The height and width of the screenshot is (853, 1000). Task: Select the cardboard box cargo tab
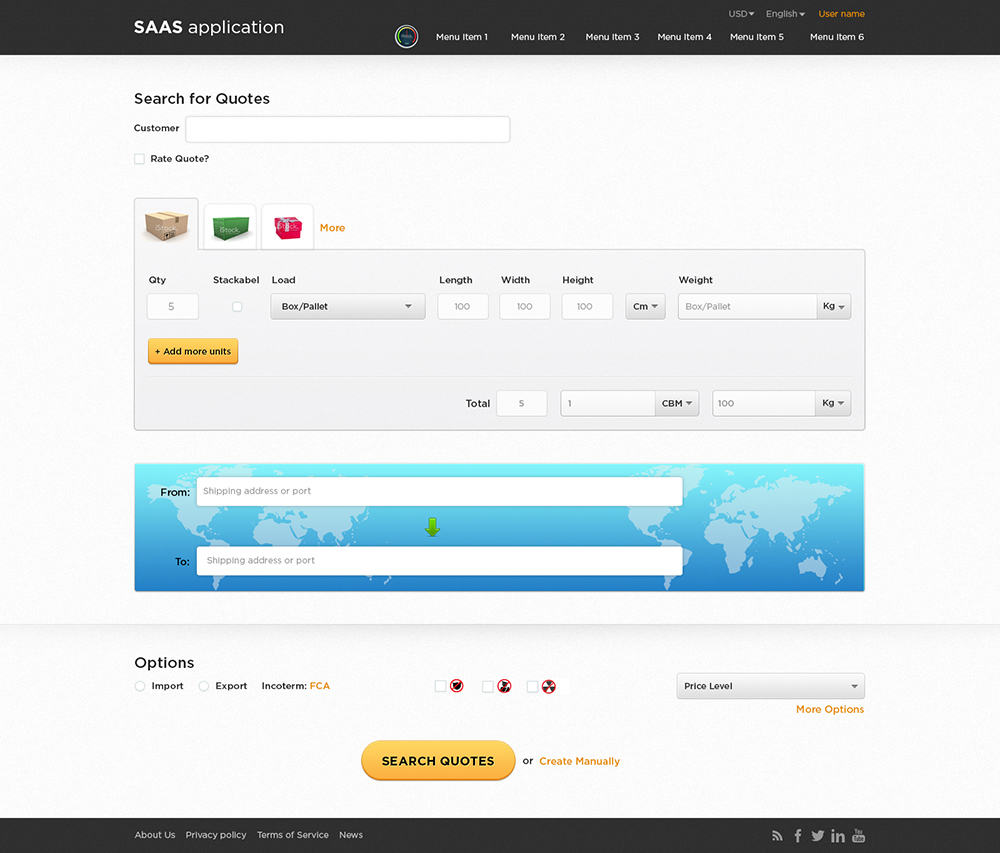point(166,225)
